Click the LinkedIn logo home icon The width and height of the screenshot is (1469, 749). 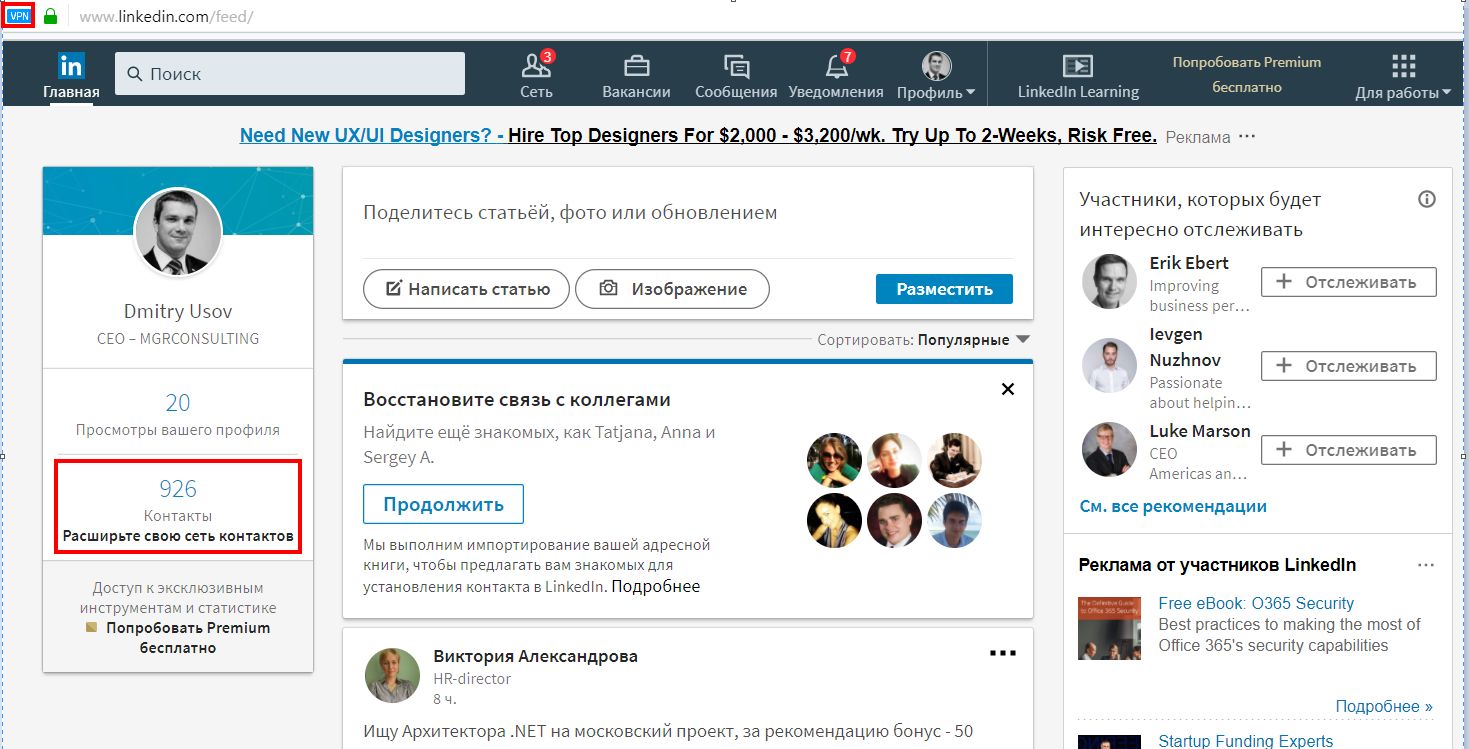coord(71,66)
